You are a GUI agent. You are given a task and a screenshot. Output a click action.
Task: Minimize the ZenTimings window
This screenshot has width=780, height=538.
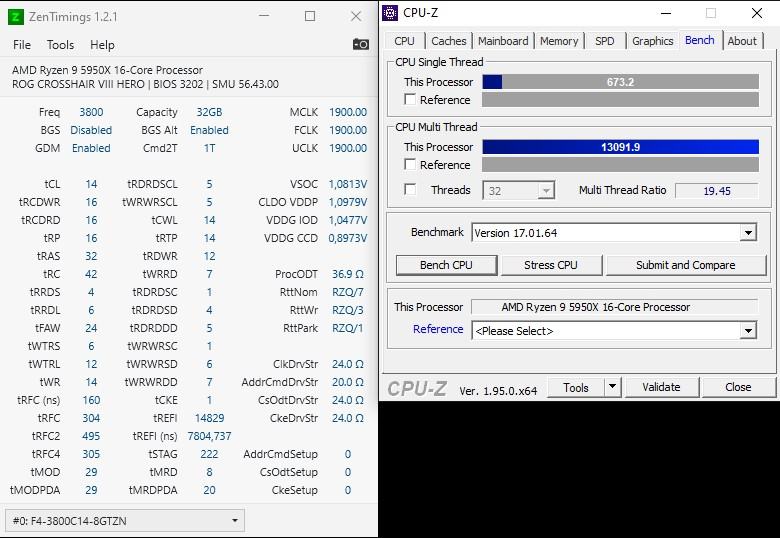[264, 16]
